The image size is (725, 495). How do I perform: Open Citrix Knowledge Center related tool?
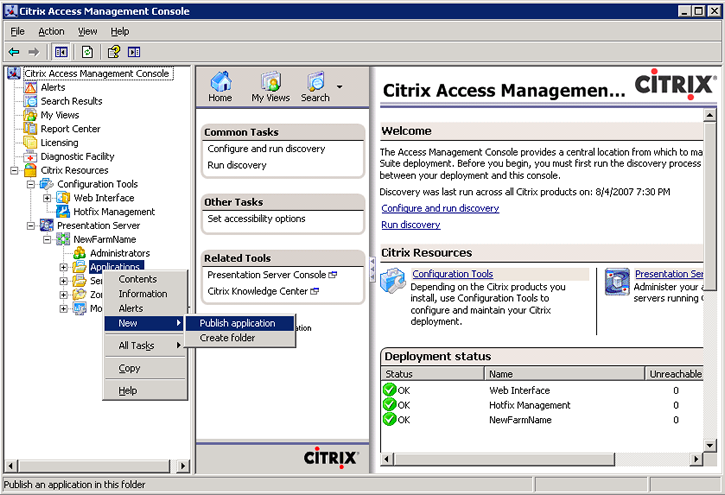[x=263, y=291]
